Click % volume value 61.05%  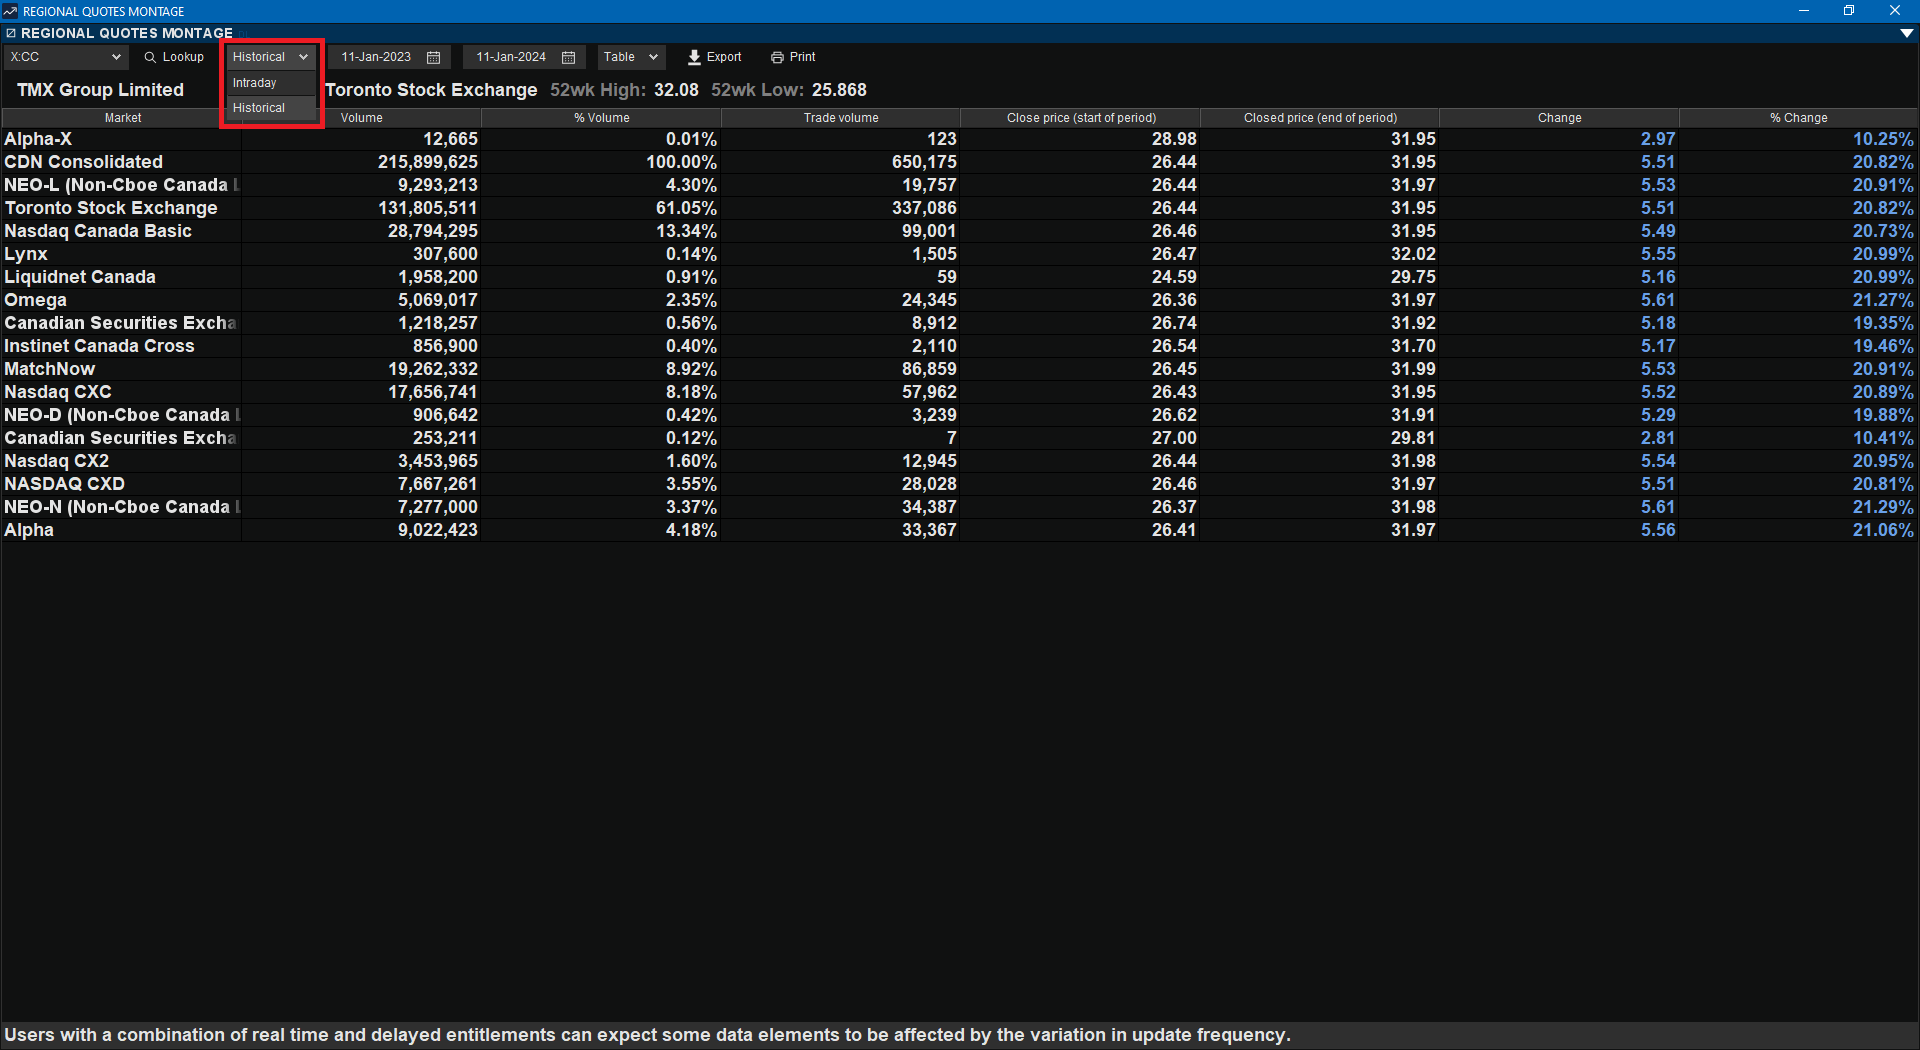[x=686, y=208]
